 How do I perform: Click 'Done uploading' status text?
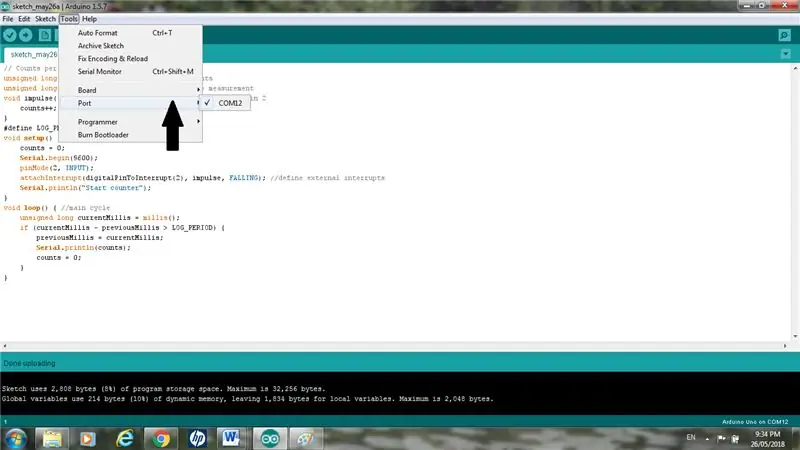(30, 363)
